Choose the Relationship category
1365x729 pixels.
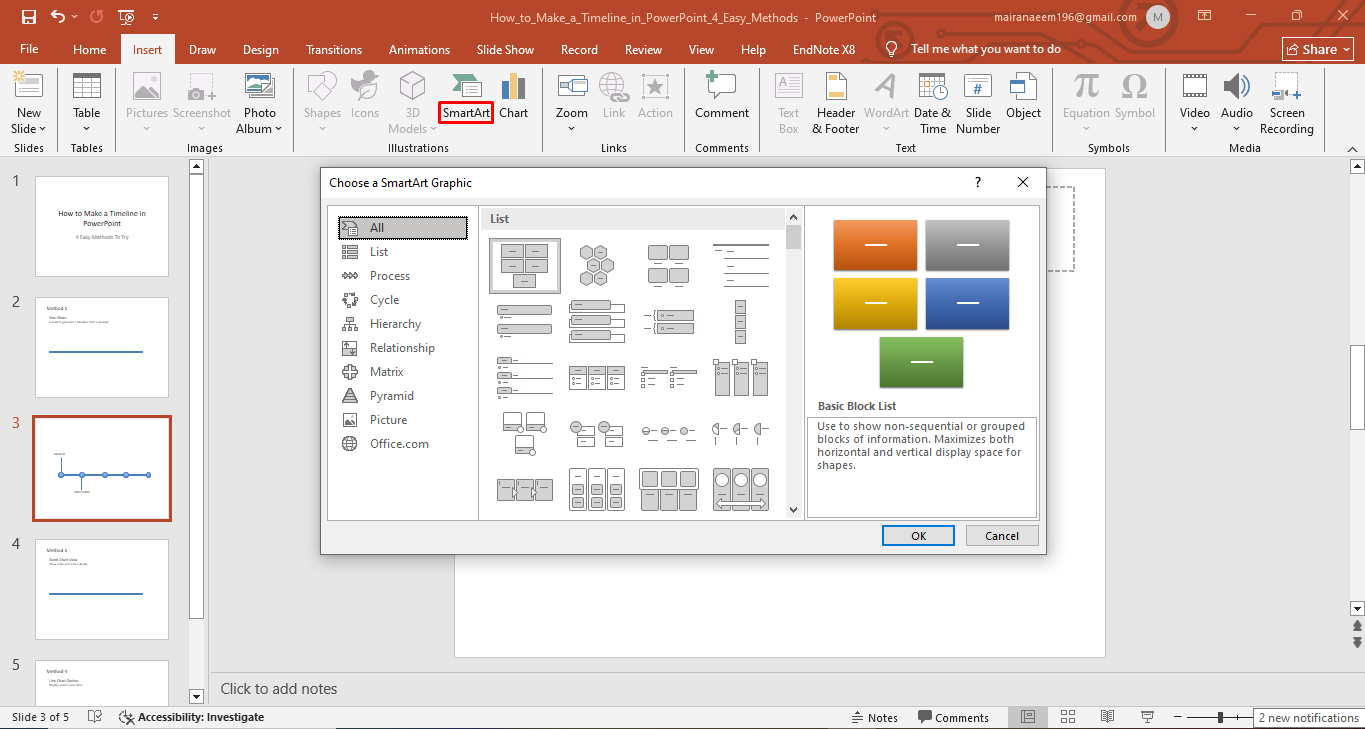pyautogui.click(x=402, y=348)
